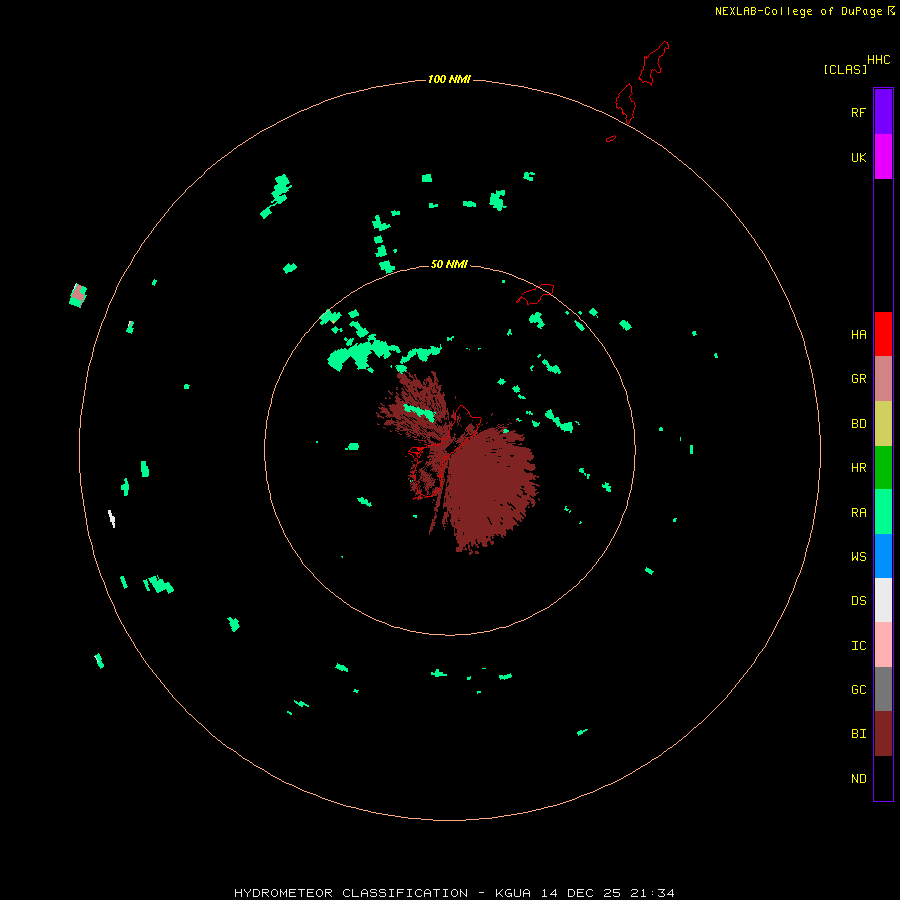The height and width of the screenshot is (900, 900).
Task: Click the "GC" legend label
Action: pyautogui.click(x=859, y=690)
